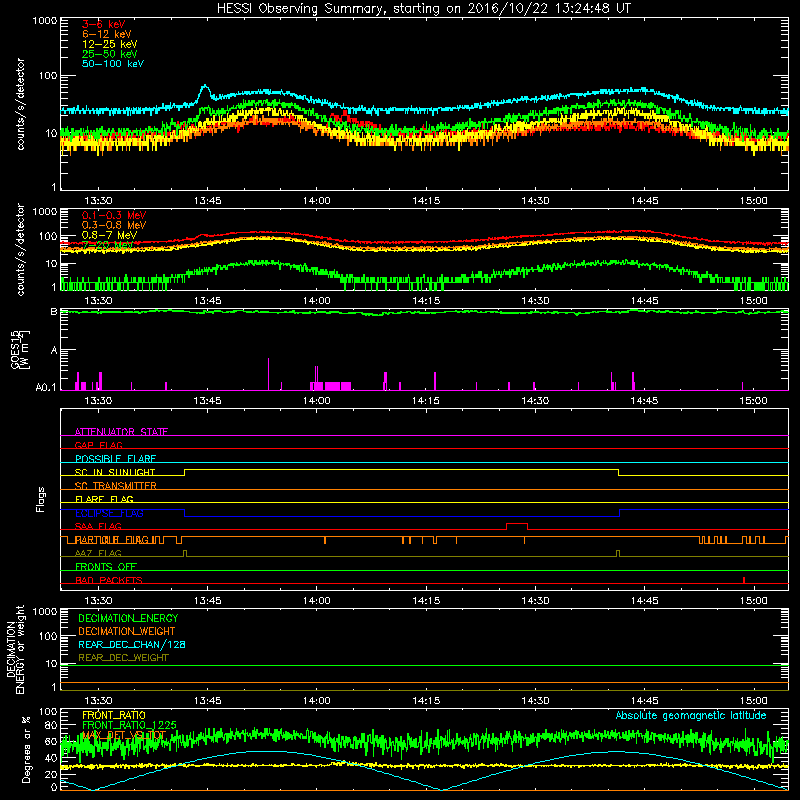Select the POSSIBLE_FLARE flag label
800x800 pixels.
pos(115,459)
